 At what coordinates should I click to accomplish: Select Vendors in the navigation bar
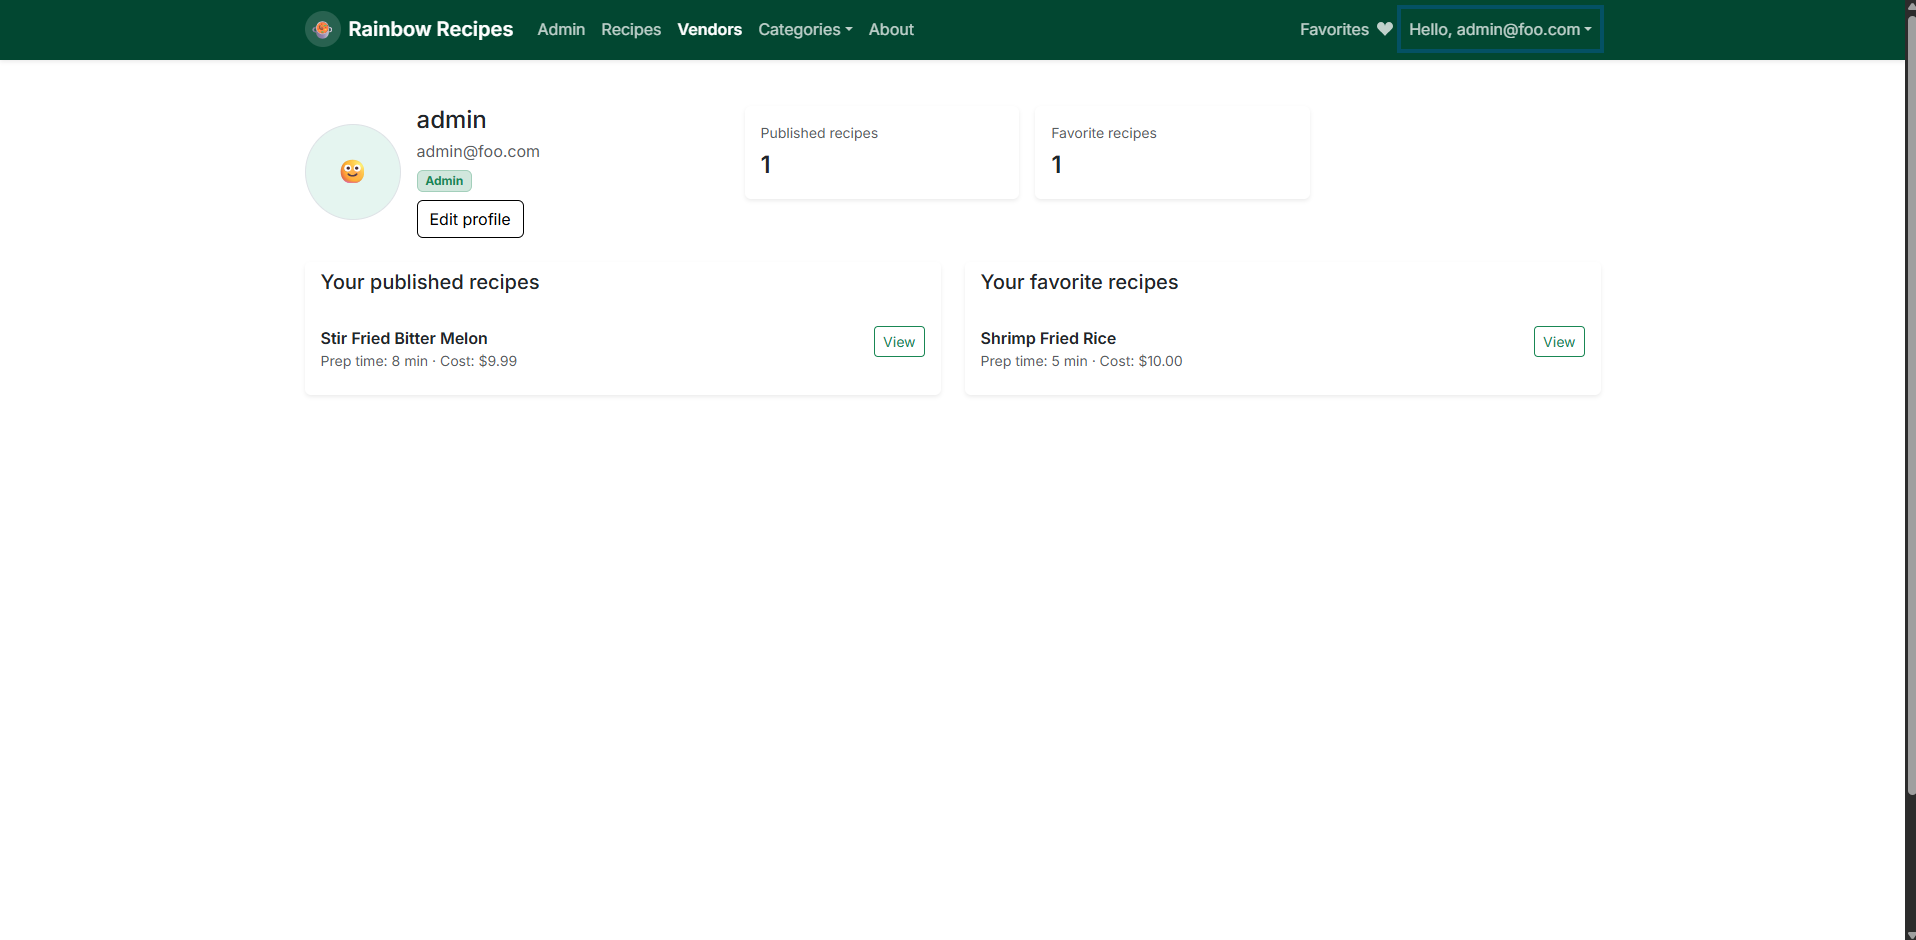pos(709,30)
